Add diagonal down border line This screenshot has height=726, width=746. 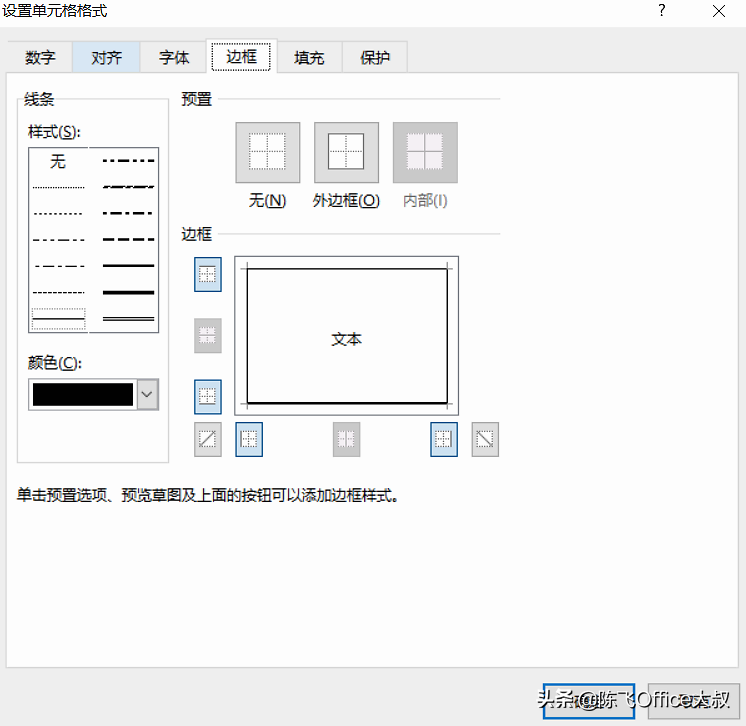click(x=485, y=439)
